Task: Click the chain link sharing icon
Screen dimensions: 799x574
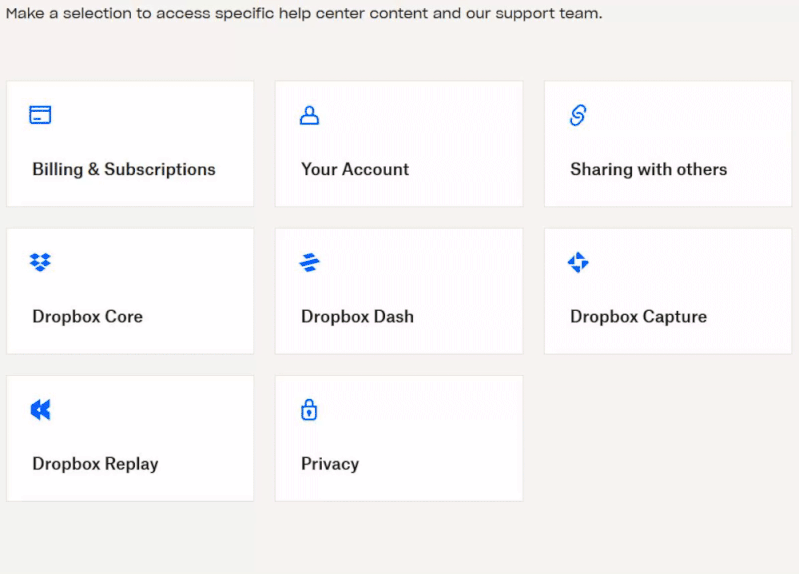Action: [578, 115]
